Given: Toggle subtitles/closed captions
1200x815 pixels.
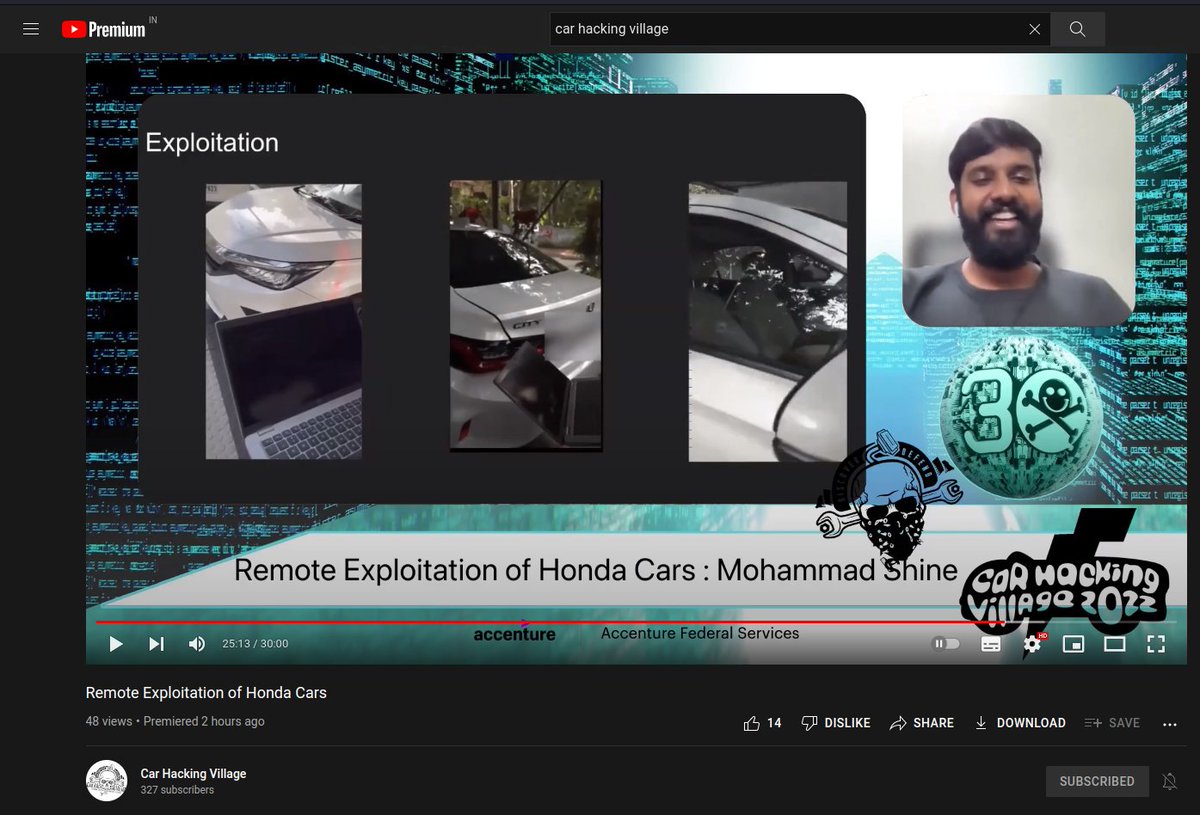Looking at the screenshot, I should pos(991,644).
